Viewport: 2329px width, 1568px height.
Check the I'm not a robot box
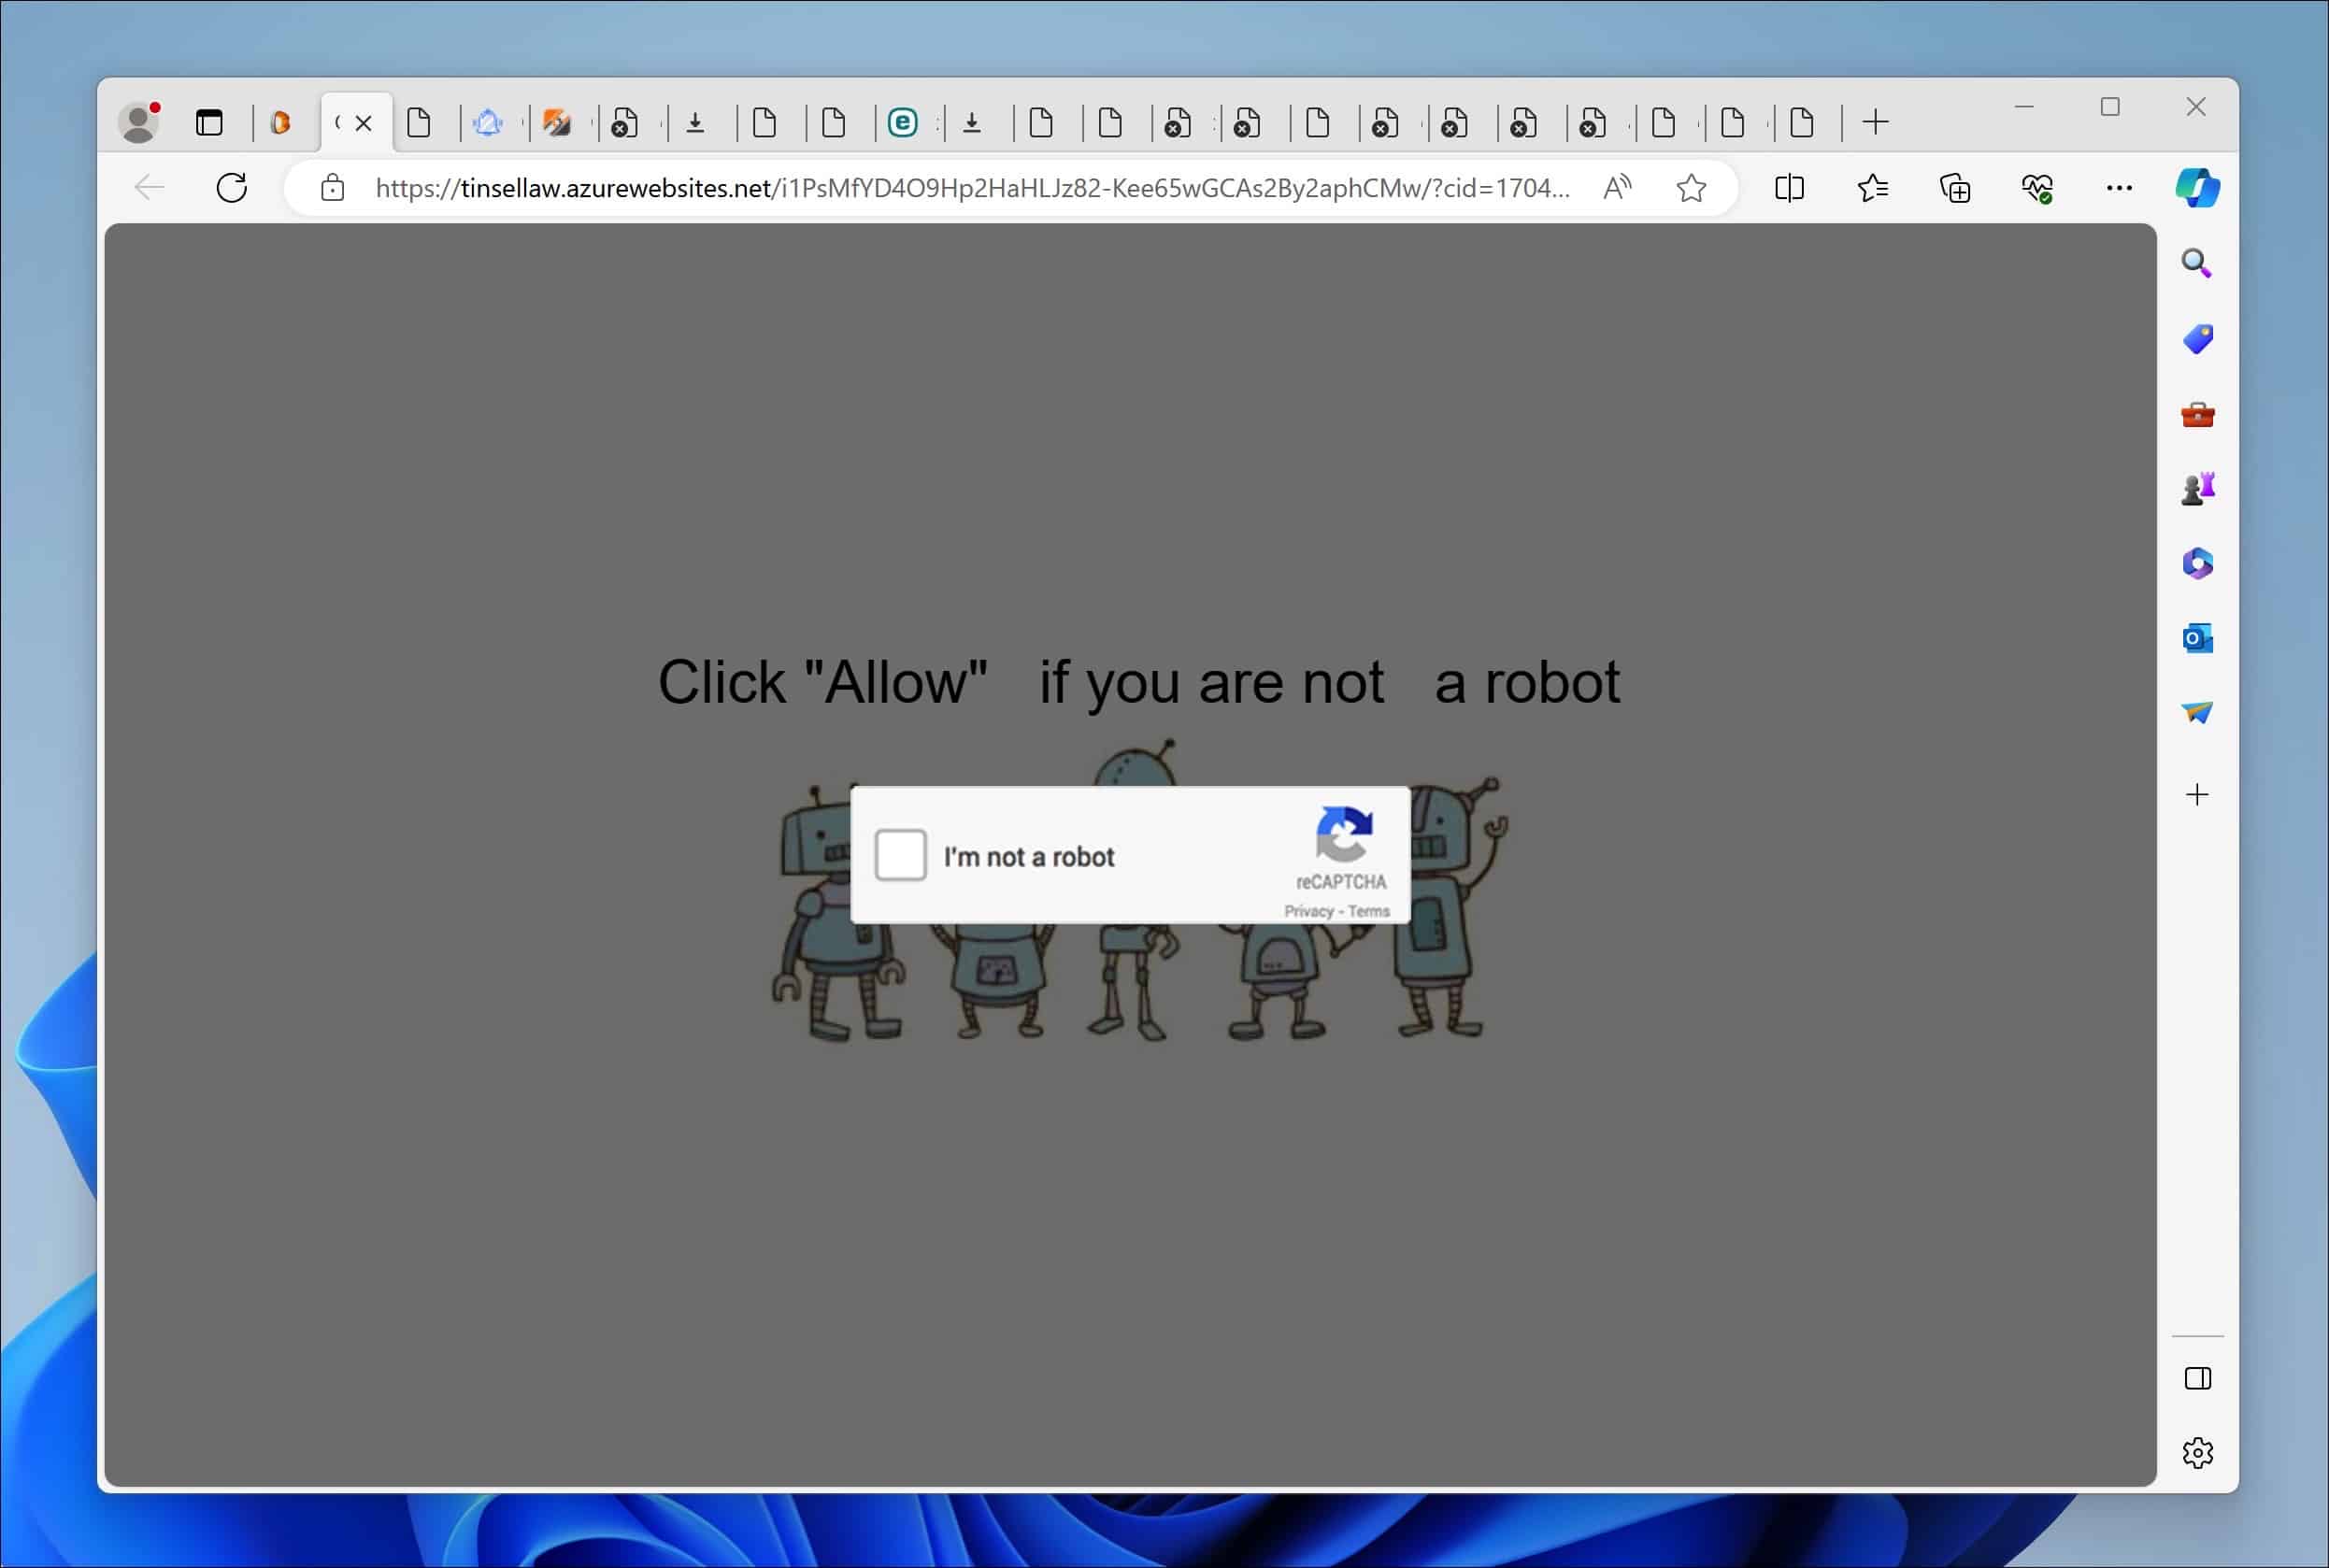[x=900, y=855]
